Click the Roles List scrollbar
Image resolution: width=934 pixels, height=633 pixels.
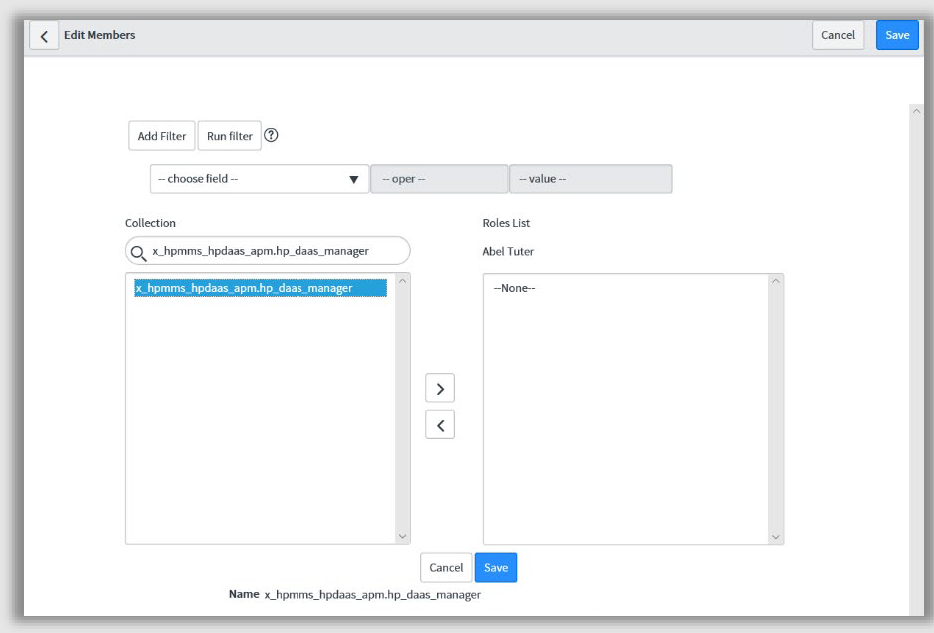tap(776, 408)
